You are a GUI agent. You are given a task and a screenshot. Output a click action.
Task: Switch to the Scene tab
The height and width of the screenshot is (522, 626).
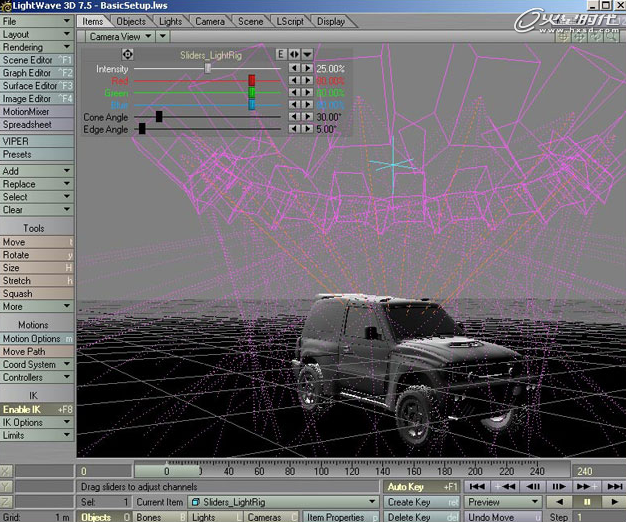[250, 22]
